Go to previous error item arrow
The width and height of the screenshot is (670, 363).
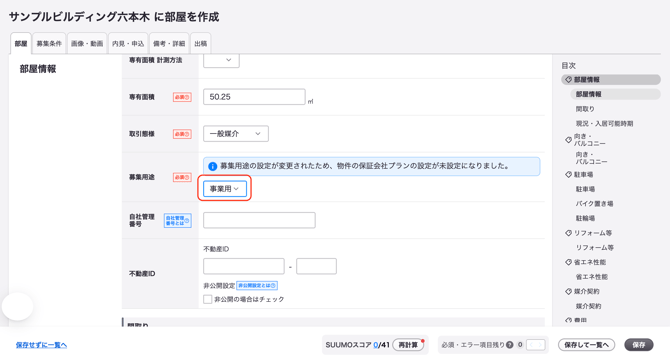532,345
